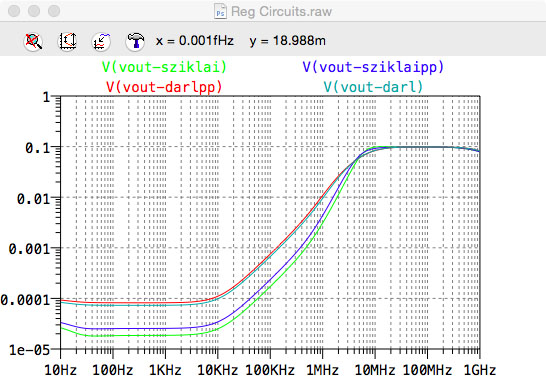Image resolution: width=546 pixels, height=379 pixels.
Task: Click the V(vout-darl) trace label
Action: (373, 87)
